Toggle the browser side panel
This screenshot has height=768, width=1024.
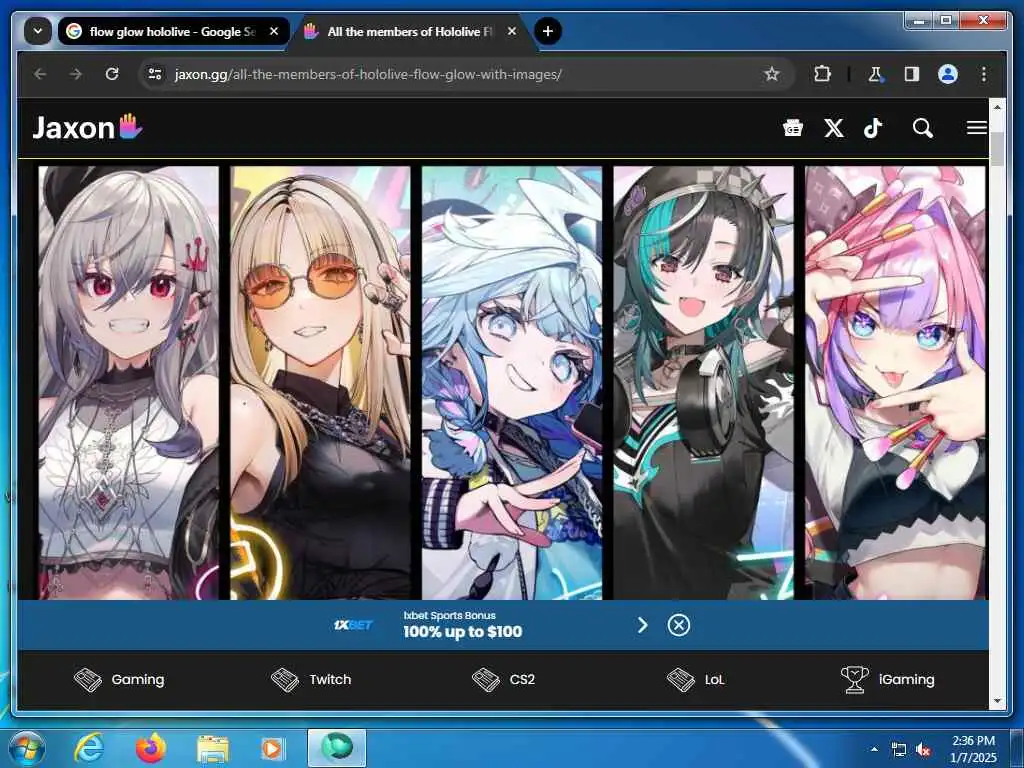tap(912, 74)
